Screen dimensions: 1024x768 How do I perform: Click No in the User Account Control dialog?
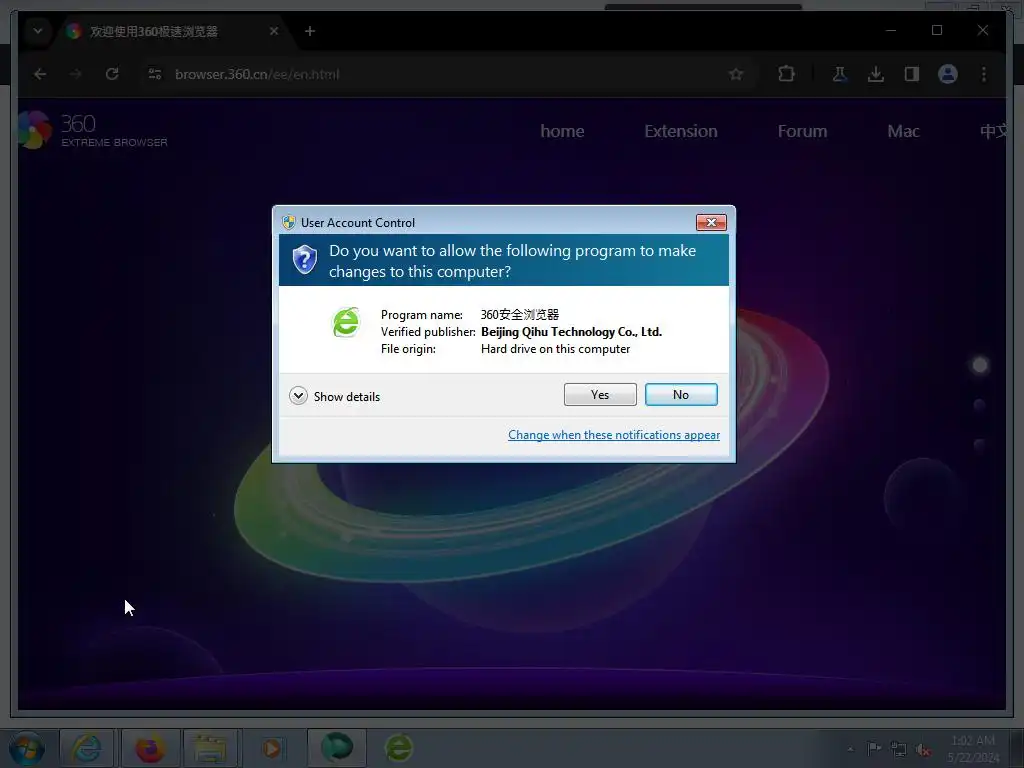681,394
